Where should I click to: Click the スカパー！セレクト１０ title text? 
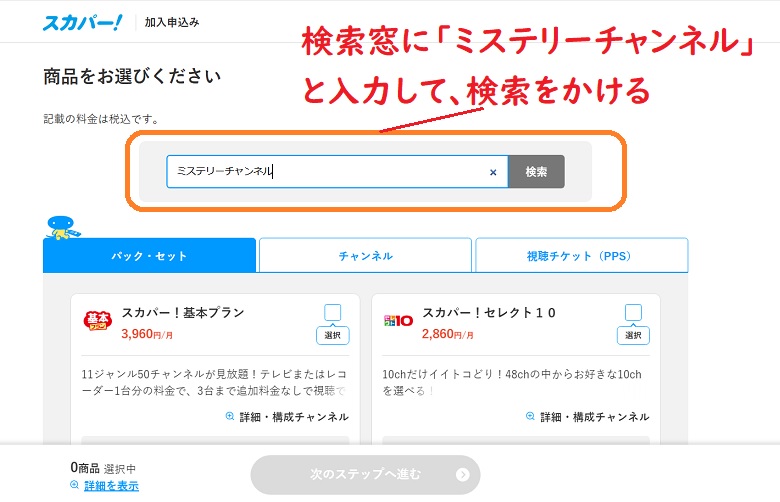point(489,312)
